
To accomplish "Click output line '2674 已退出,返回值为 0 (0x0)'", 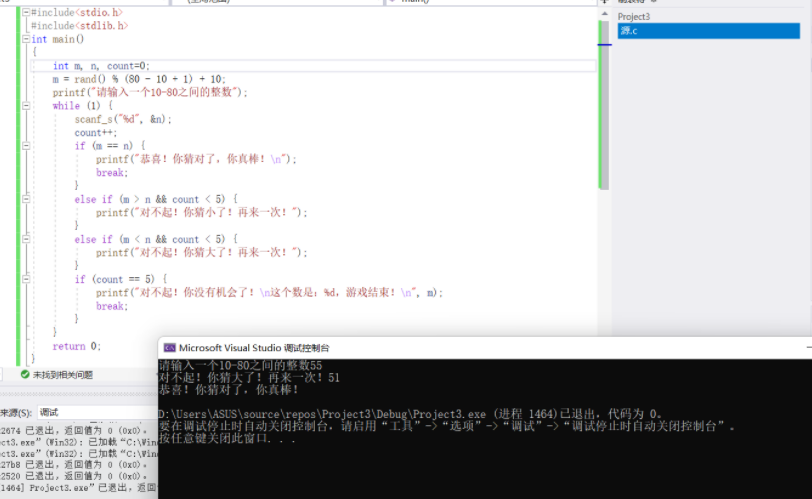I will pyautogui.click(x=74, y=431).
